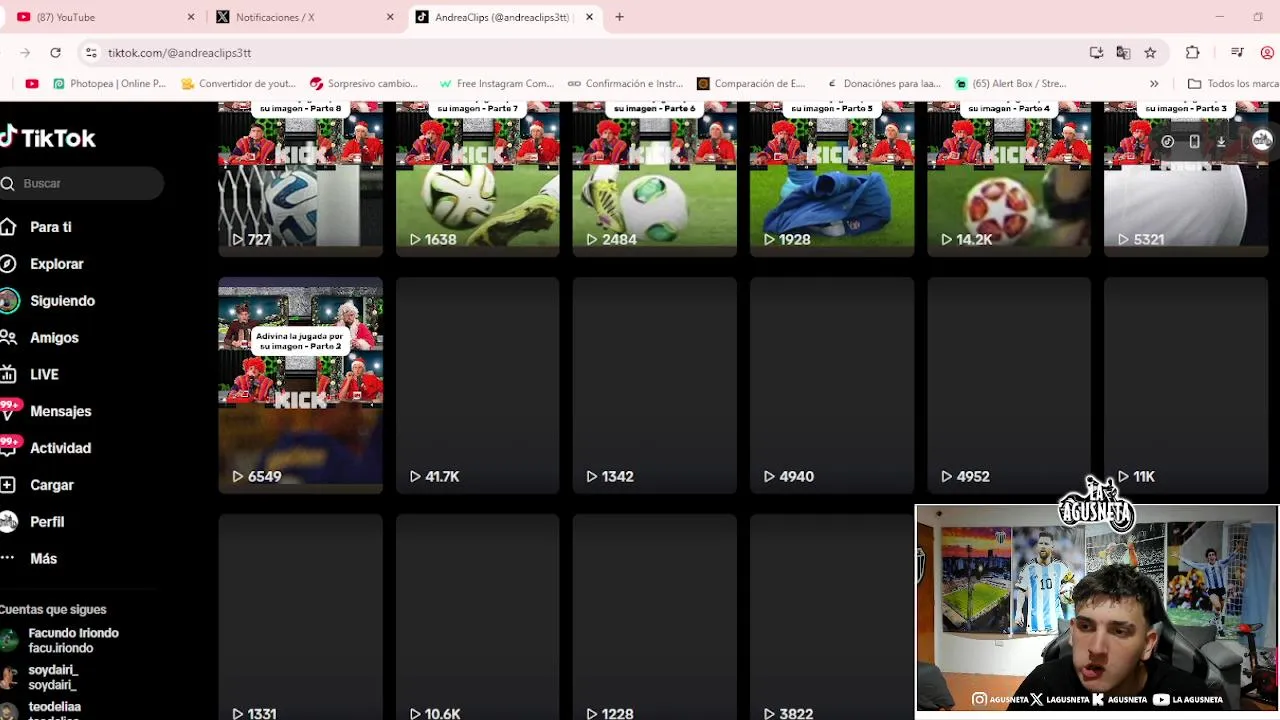Open the Parte 2 video with 6549 views
This screenshot has width=1280, height=720.
click(300, 385)
